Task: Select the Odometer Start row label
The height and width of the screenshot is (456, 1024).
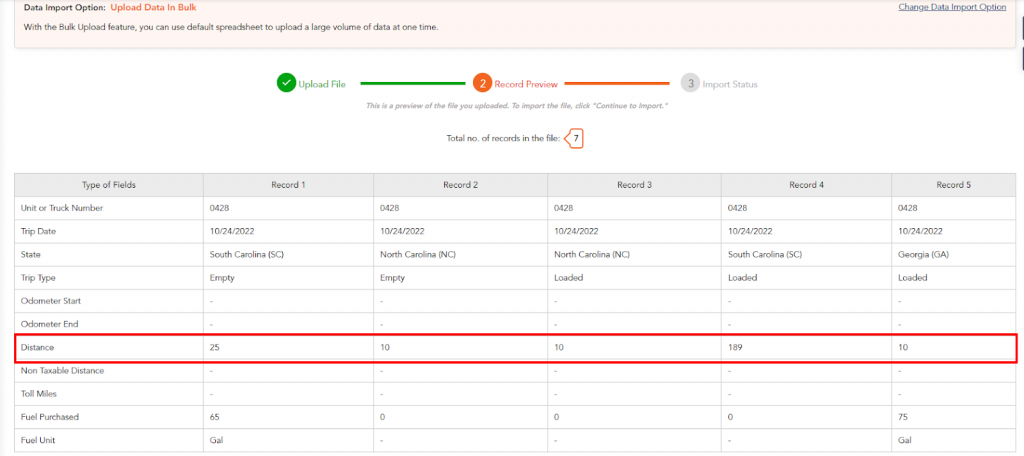Action: 52,301
